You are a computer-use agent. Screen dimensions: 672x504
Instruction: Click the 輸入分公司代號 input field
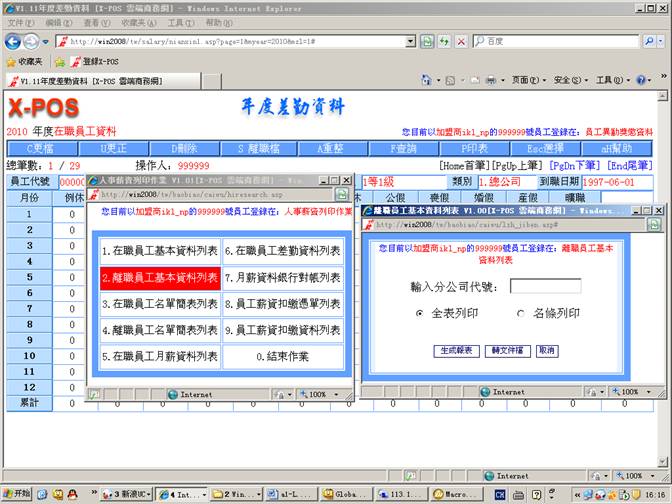pyautogui.click(x=545, y=286)
